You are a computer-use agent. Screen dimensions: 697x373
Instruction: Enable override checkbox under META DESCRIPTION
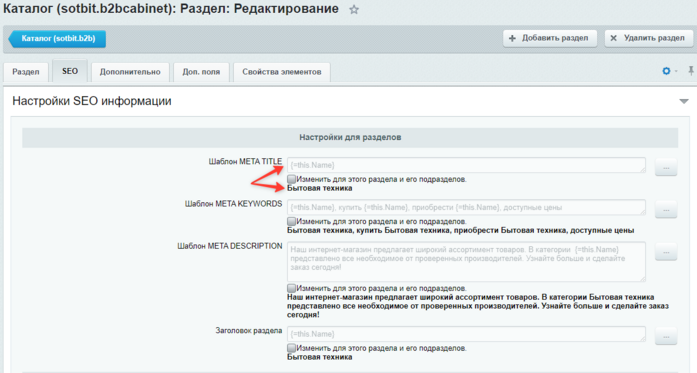[x=291, y=288]
